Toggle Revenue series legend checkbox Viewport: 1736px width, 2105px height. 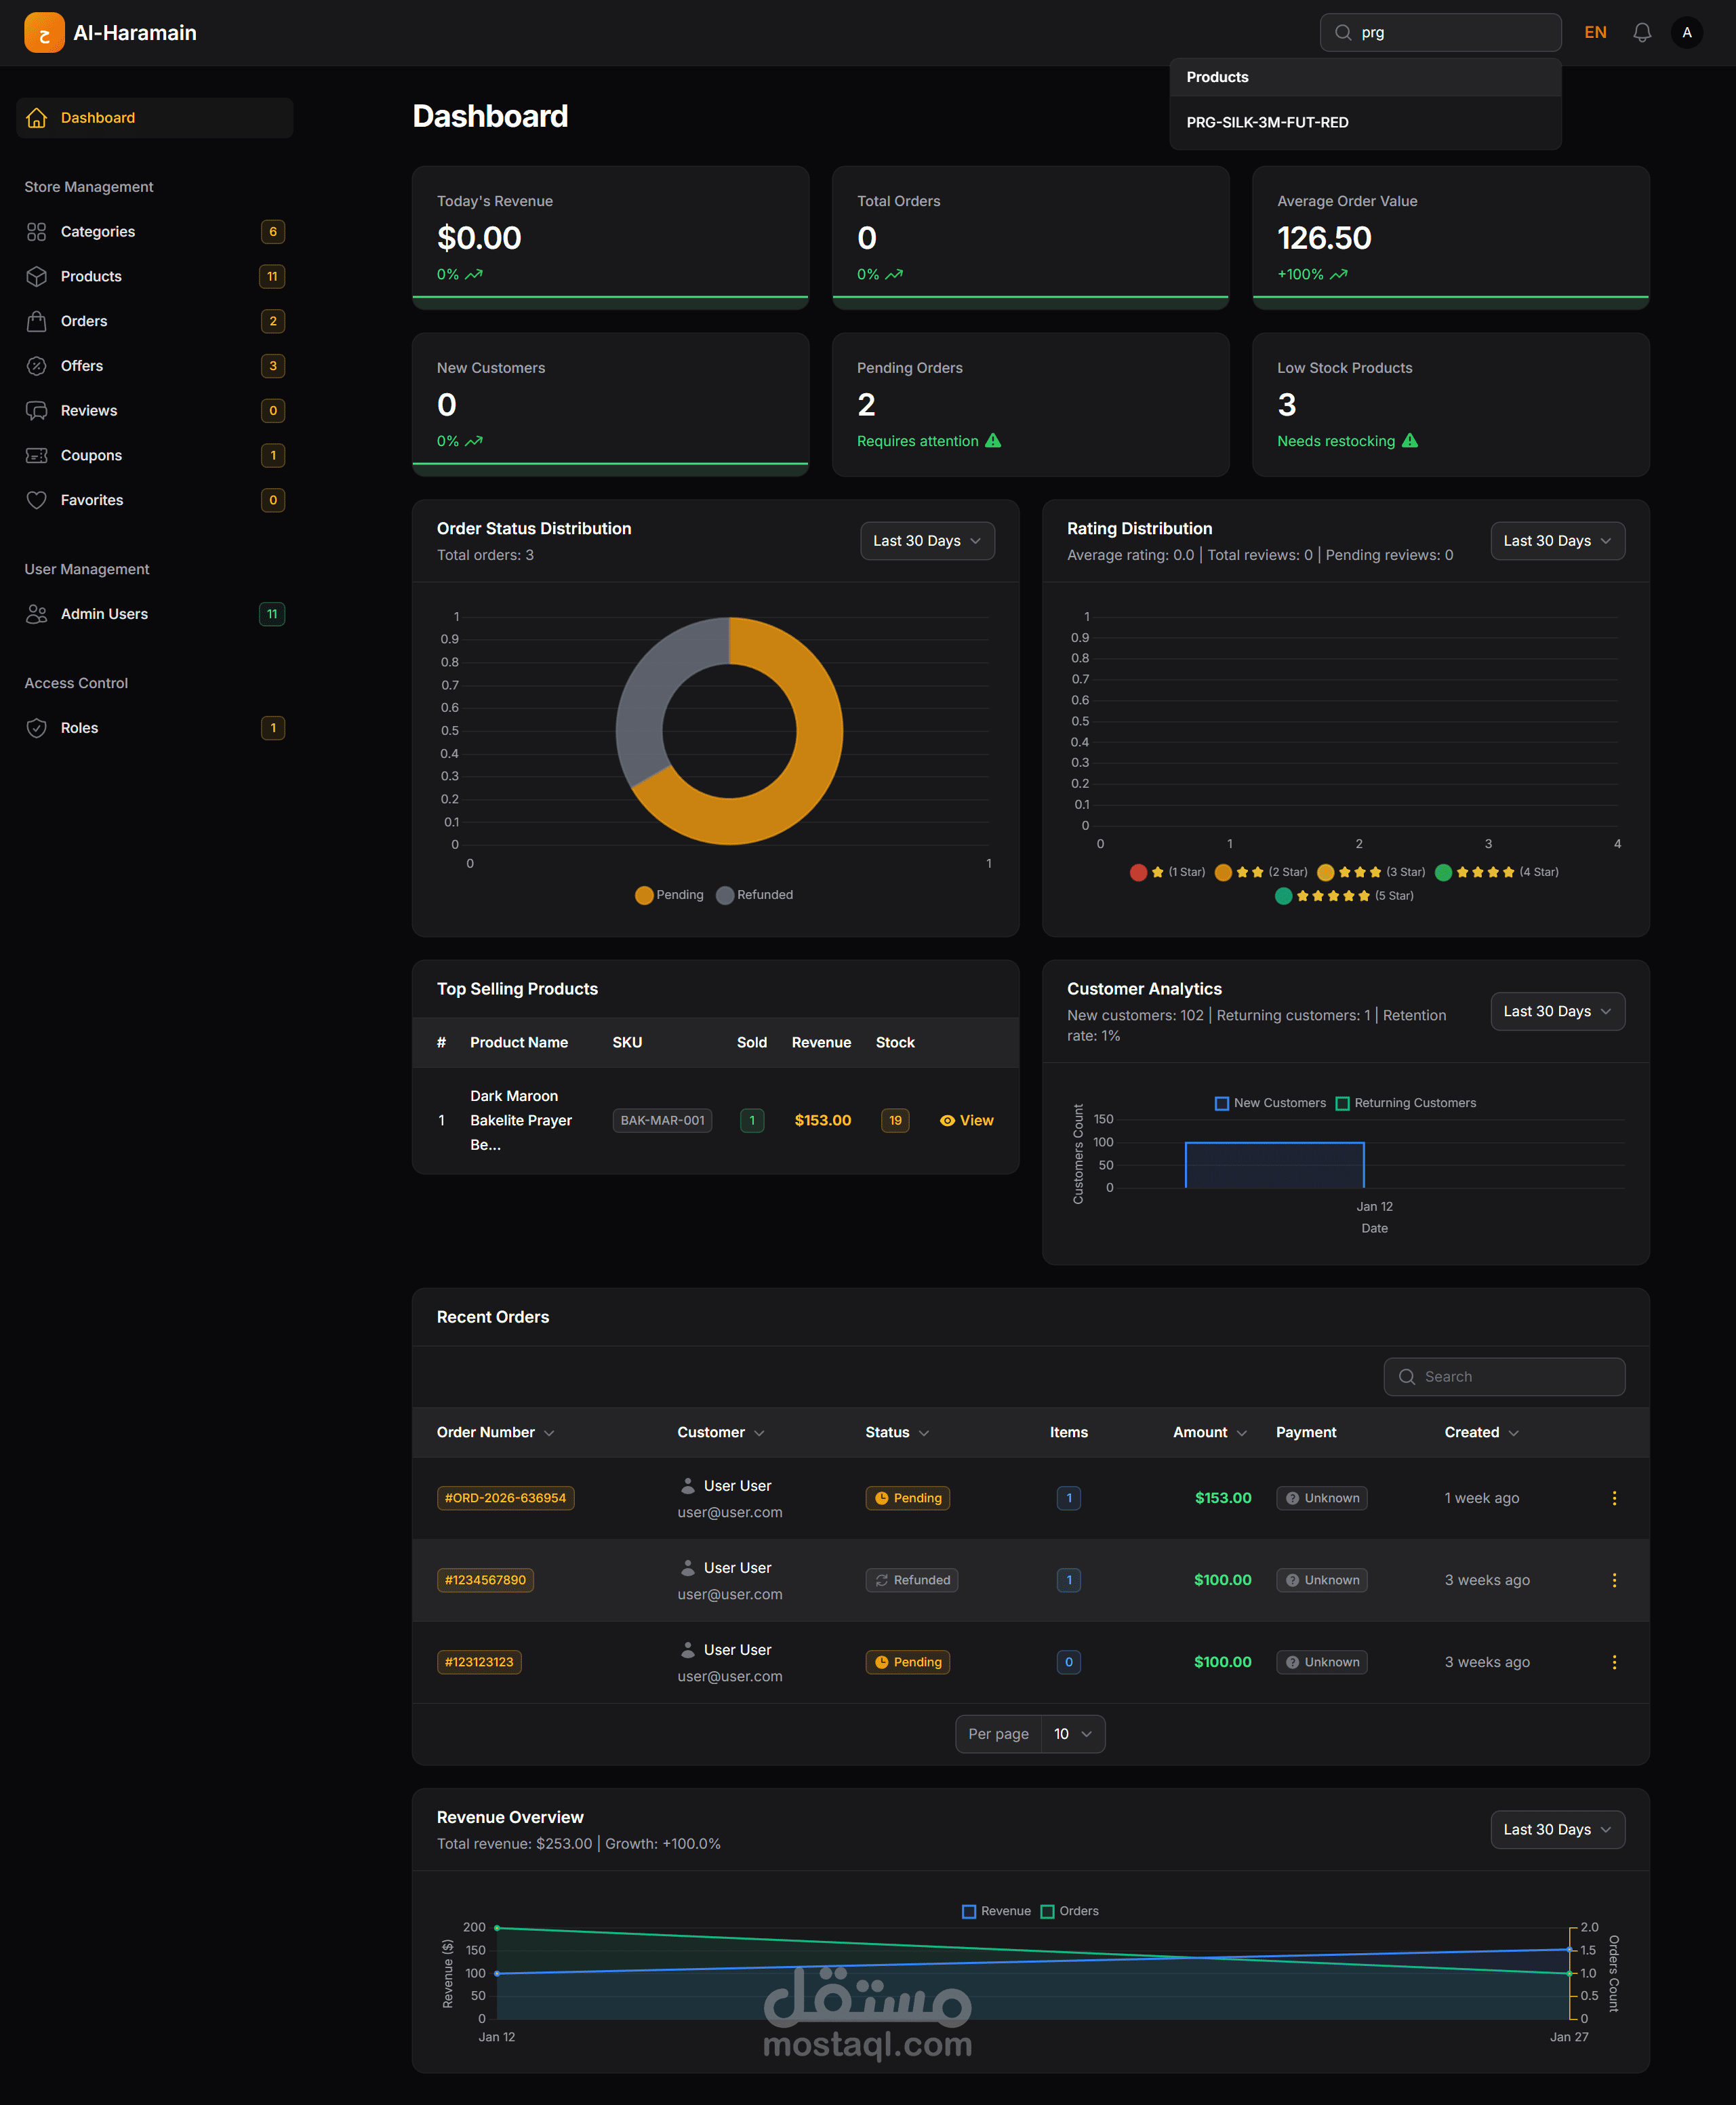[x=968, y=1911]
